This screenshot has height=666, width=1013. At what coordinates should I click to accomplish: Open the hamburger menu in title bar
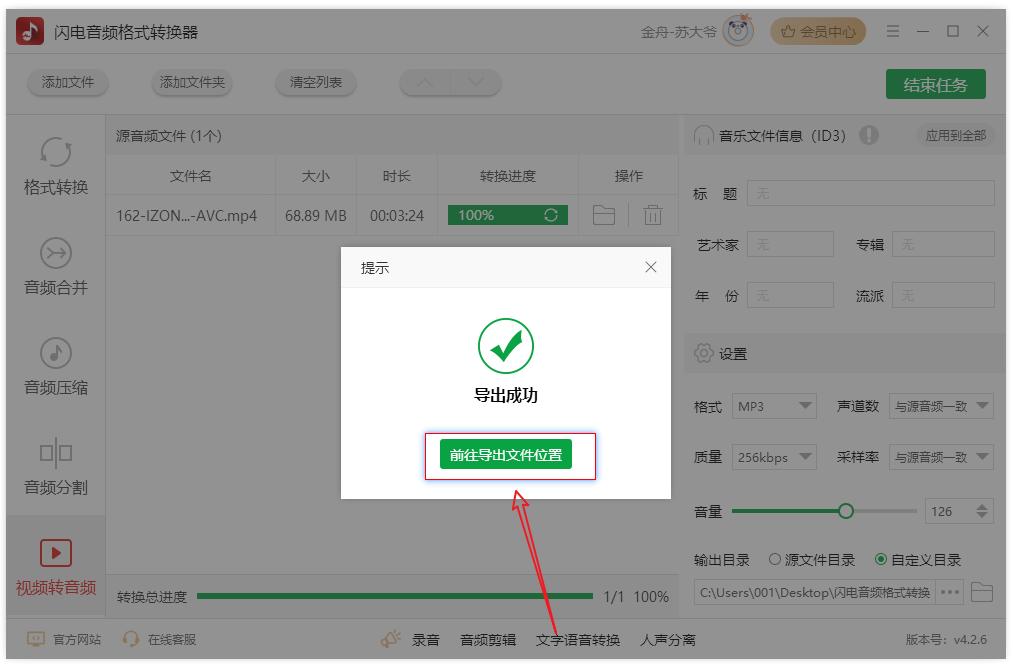pos(893,32)
